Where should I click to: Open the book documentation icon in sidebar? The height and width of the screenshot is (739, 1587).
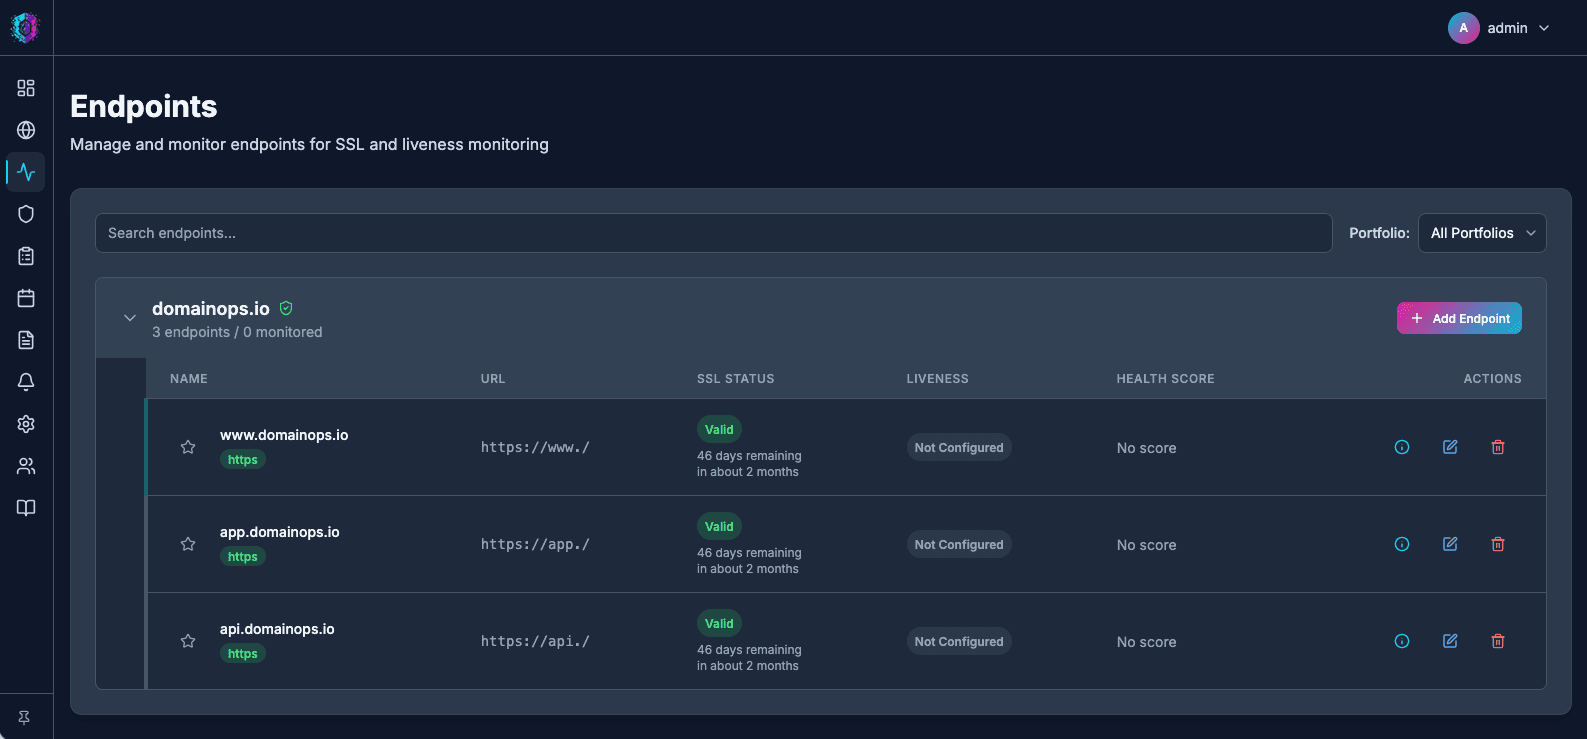[x=26, y=508]
